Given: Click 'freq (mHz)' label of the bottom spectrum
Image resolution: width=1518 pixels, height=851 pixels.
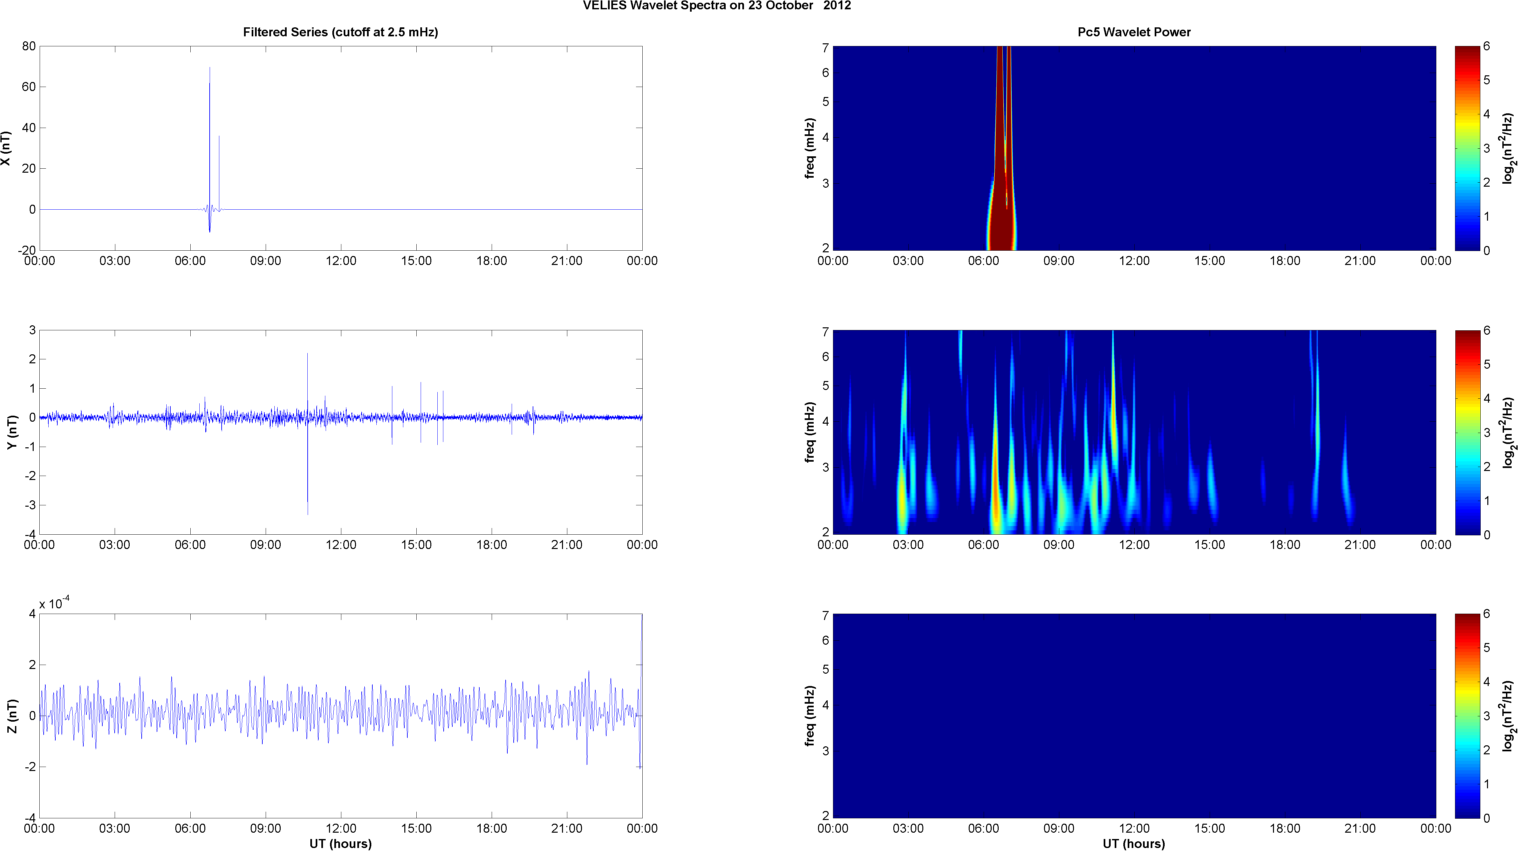Looking at the screenshot, I should click(x=809, y=716).
